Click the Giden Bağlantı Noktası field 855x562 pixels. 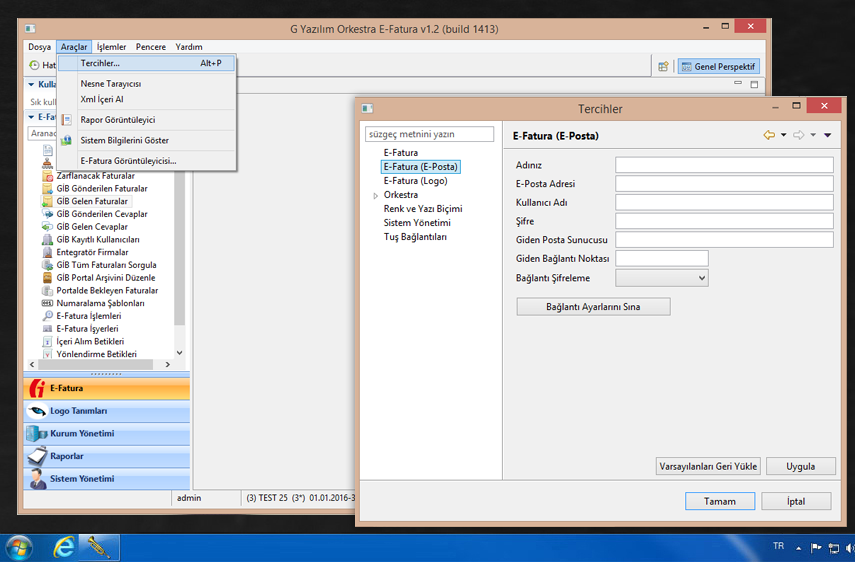point(662,258)
